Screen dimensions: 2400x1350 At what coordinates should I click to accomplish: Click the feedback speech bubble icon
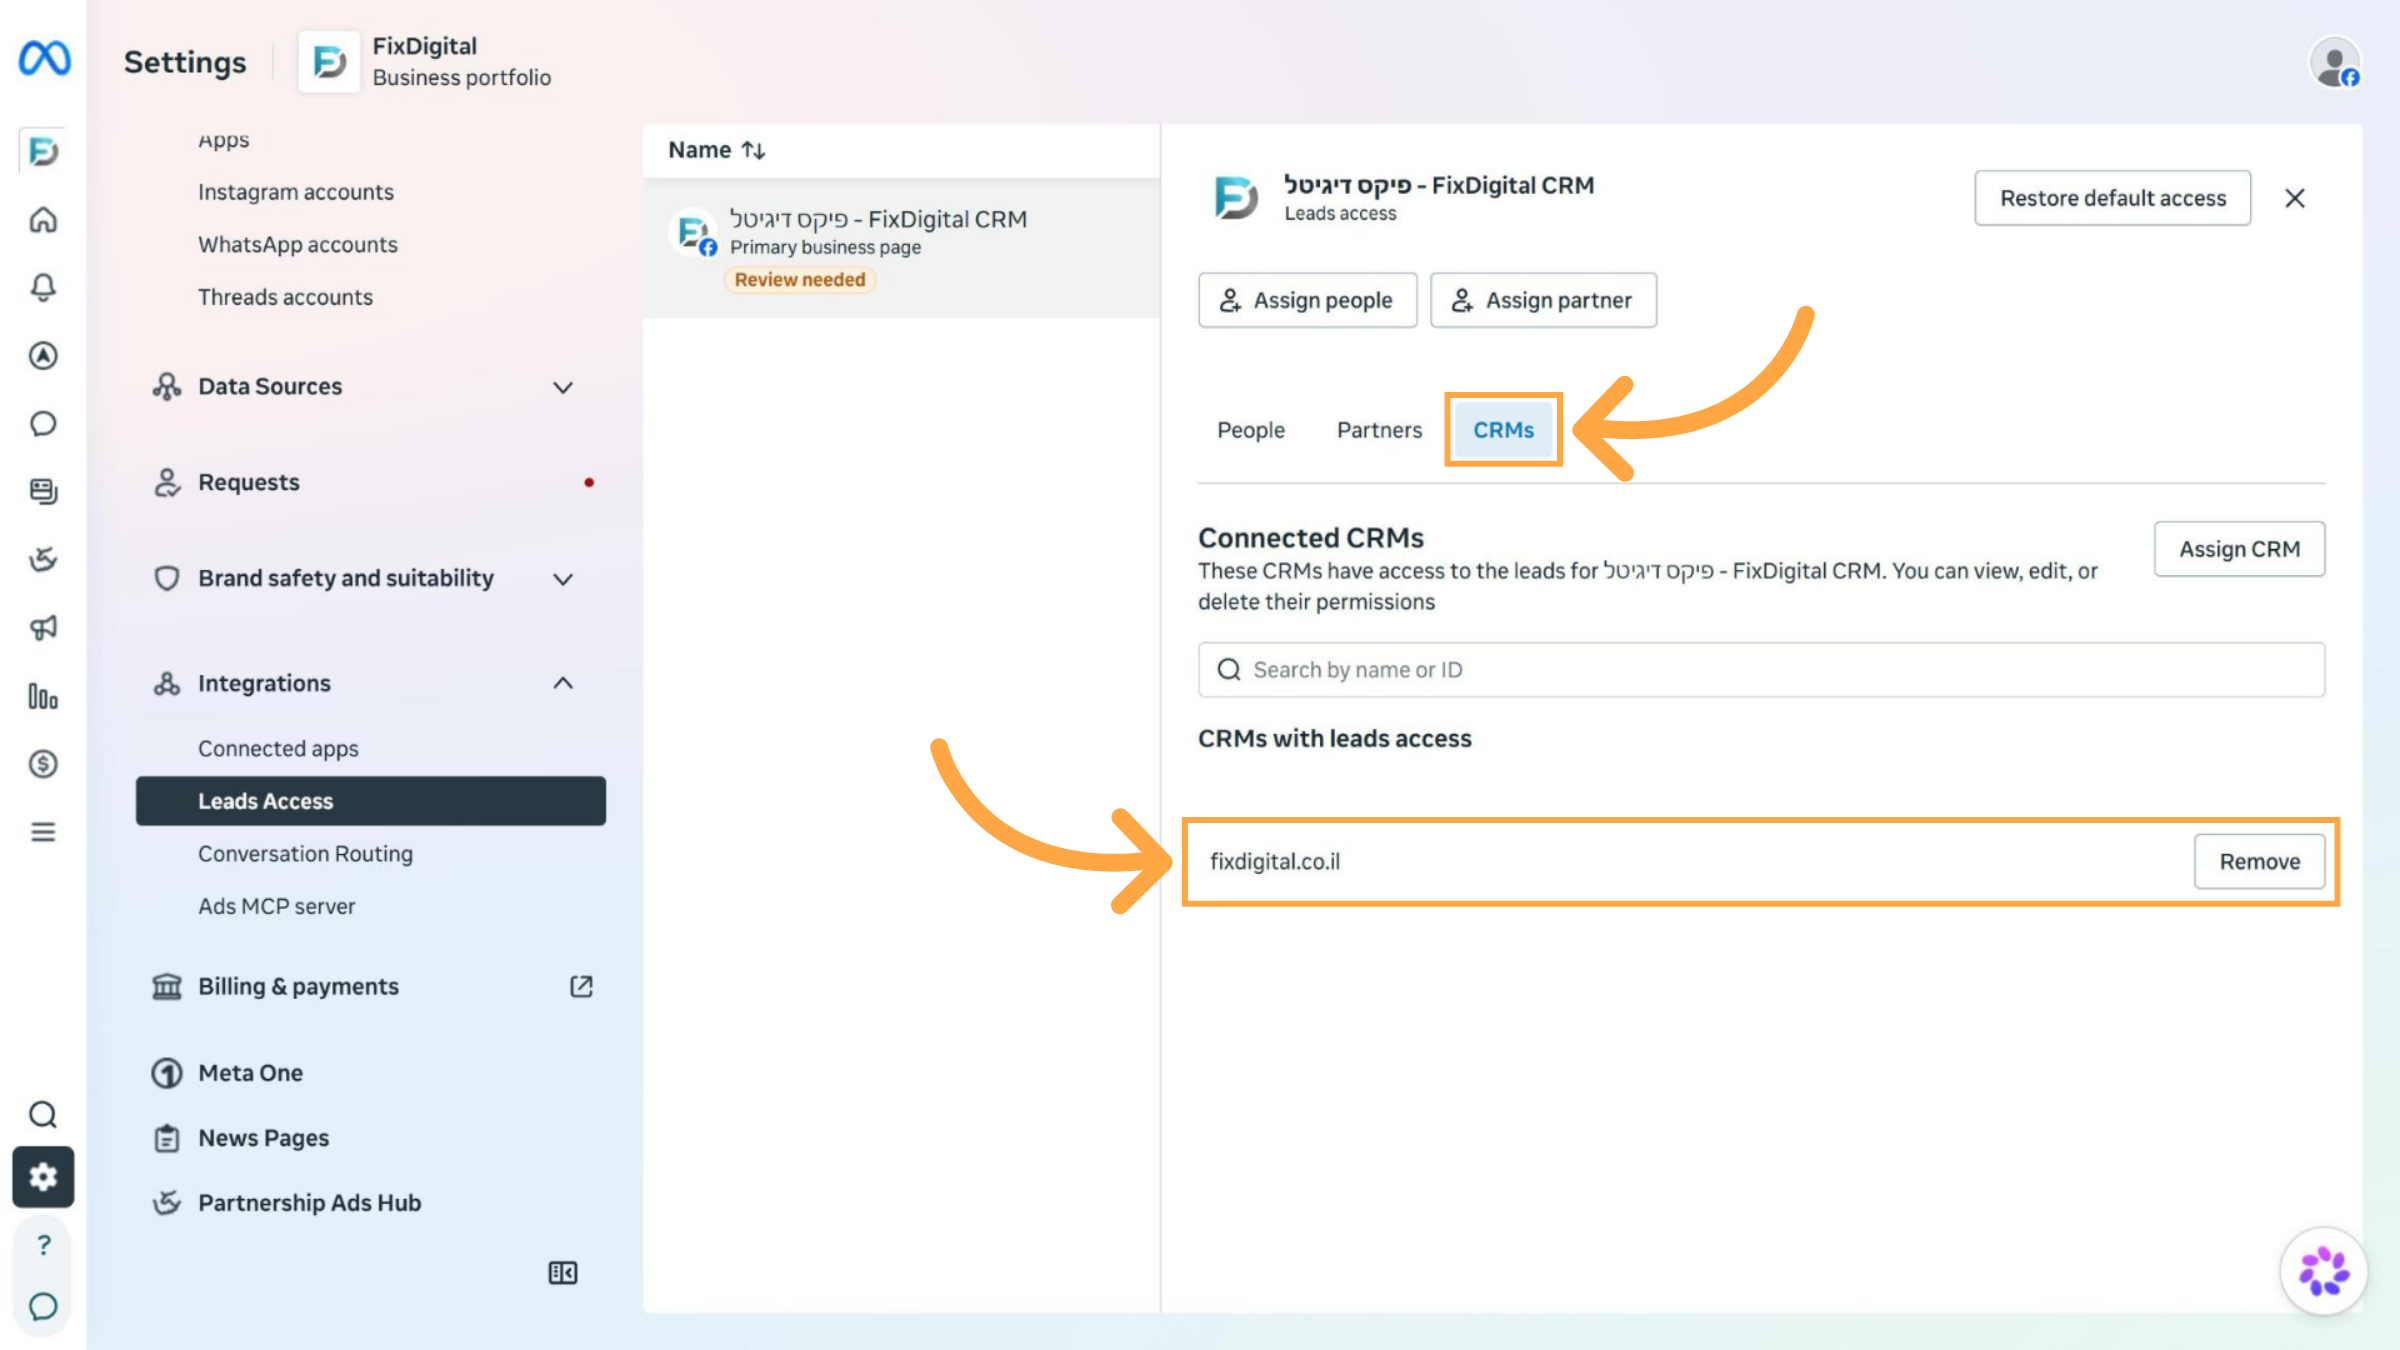(x=43, y=1306)
